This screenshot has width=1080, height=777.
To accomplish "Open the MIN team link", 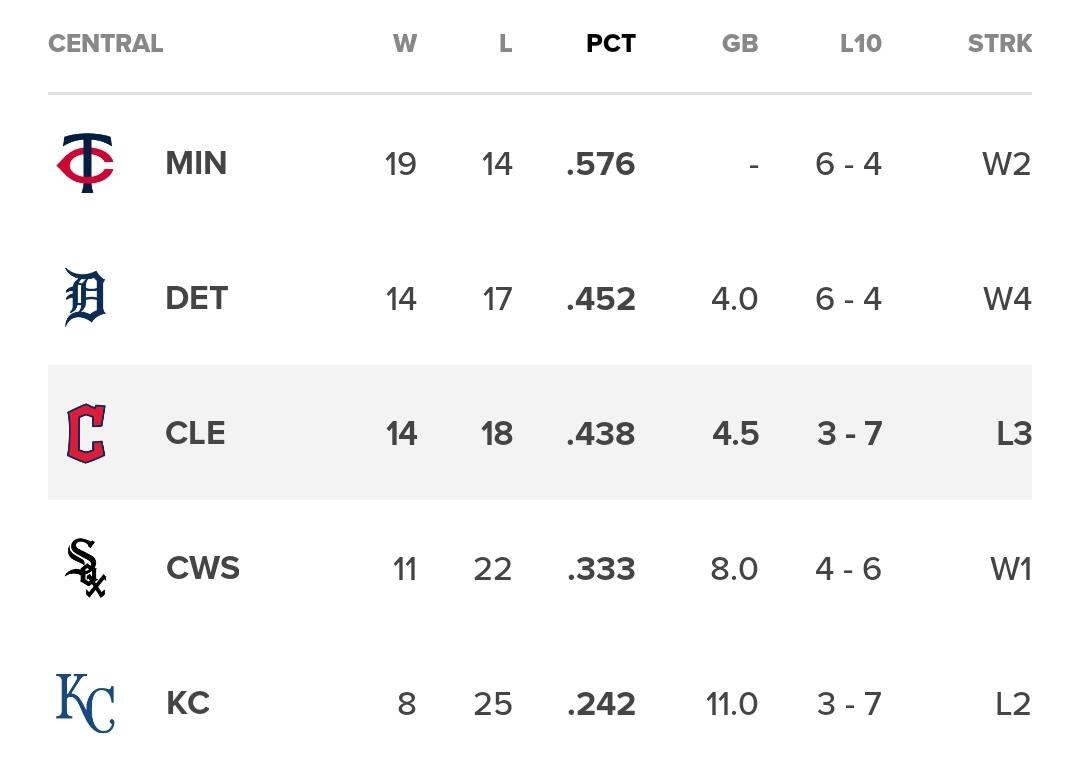I will [x=196, y=164].
